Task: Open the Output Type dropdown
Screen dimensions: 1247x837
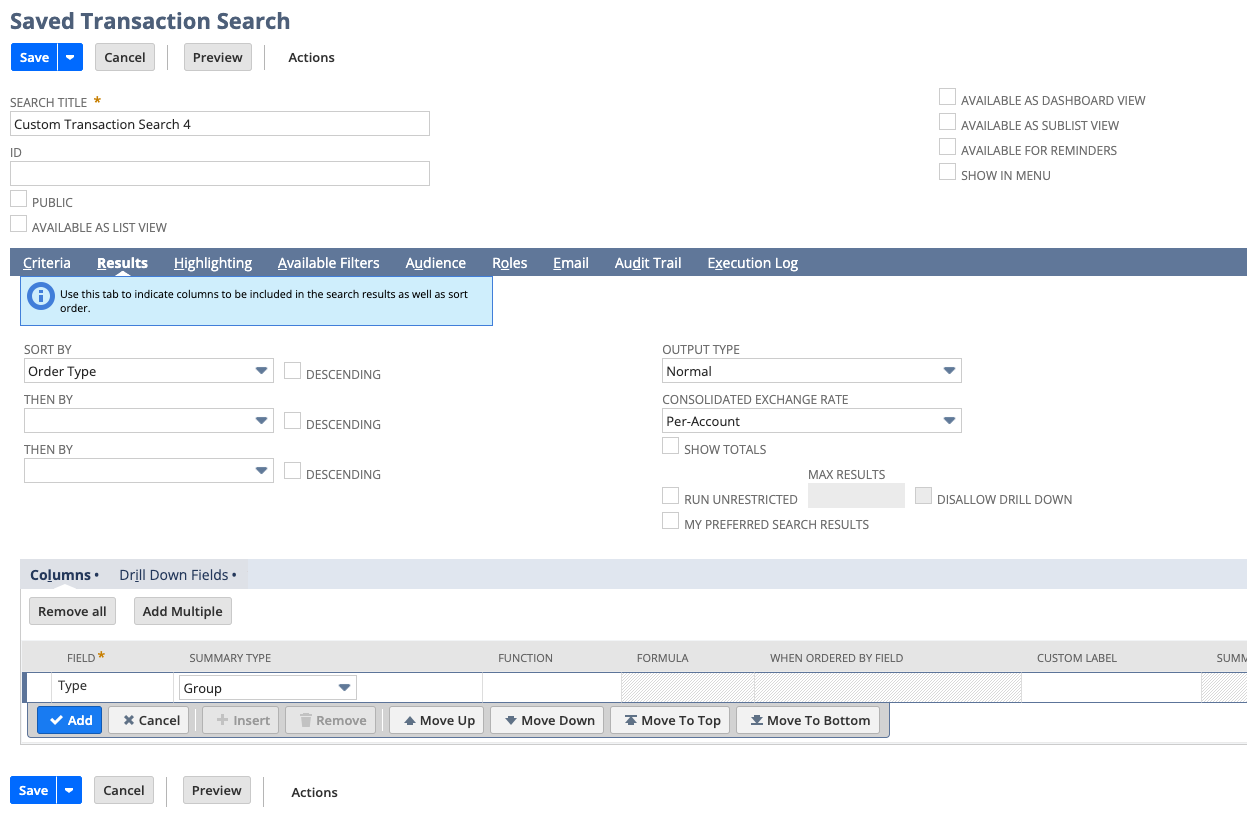Action: click(x=811, y=371)
